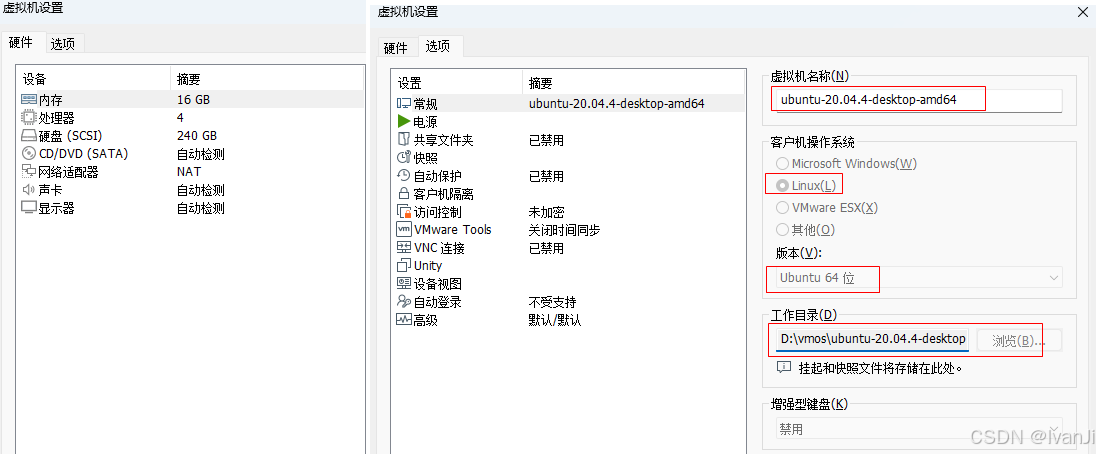Click the 共享文件夹 shared folder icon
Viewport: 1099px width, 454px height.
tap(404, 140)
